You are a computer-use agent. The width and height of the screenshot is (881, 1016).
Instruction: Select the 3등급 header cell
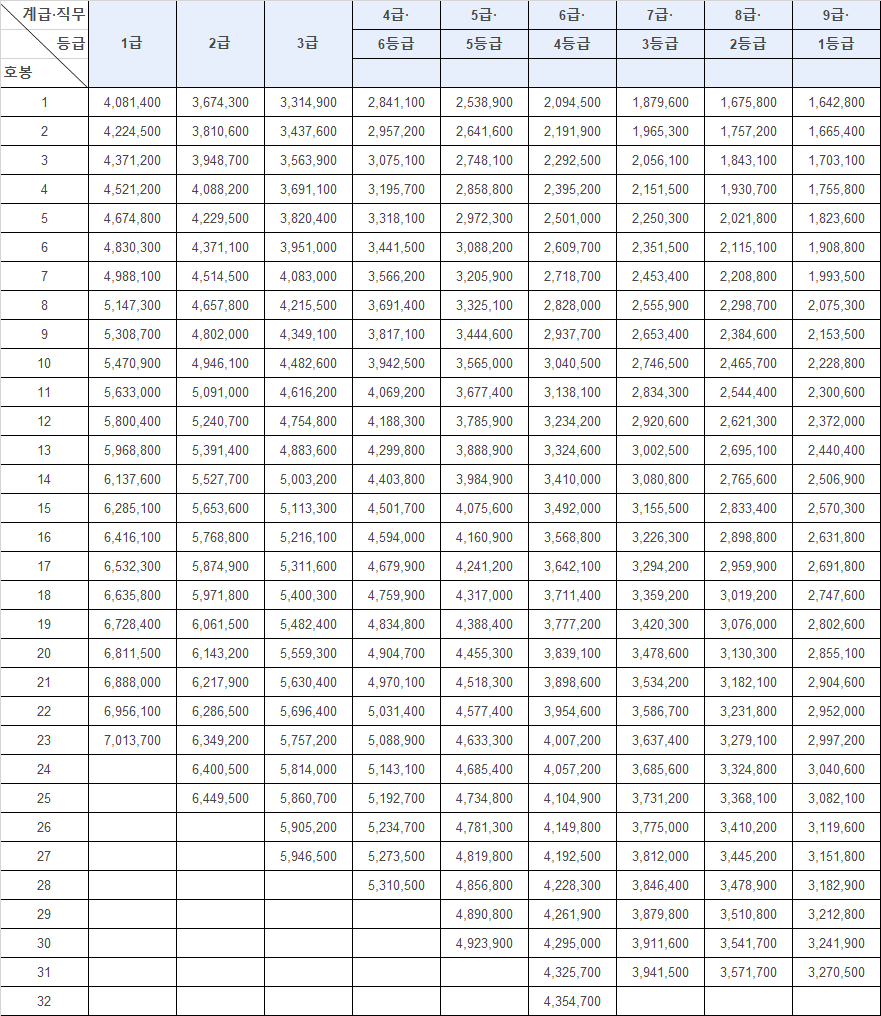click(x=661, y=44)
